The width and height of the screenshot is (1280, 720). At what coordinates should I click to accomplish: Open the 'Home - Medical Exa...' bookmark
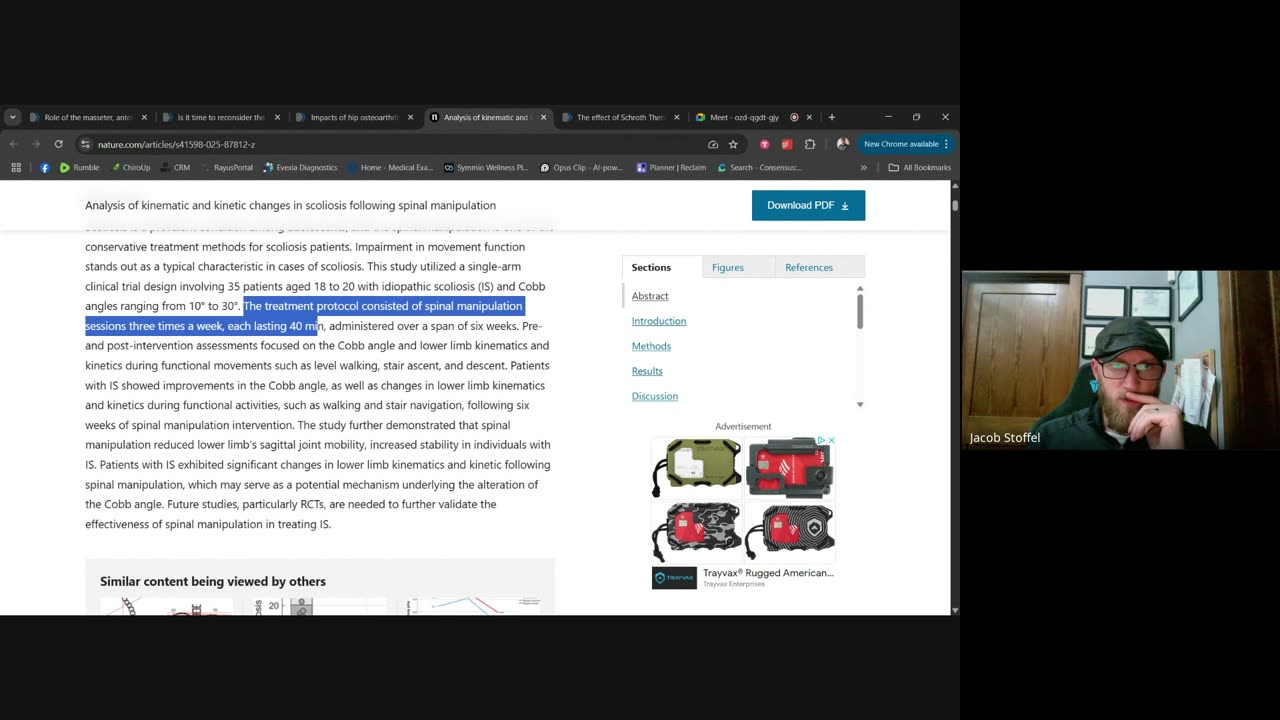tap(389, 167)
